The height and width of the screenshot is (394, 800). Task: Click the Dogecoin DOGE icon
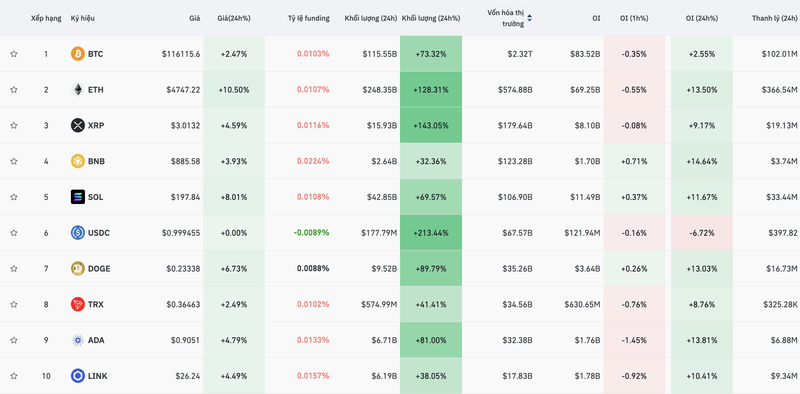tap(78, 268)
